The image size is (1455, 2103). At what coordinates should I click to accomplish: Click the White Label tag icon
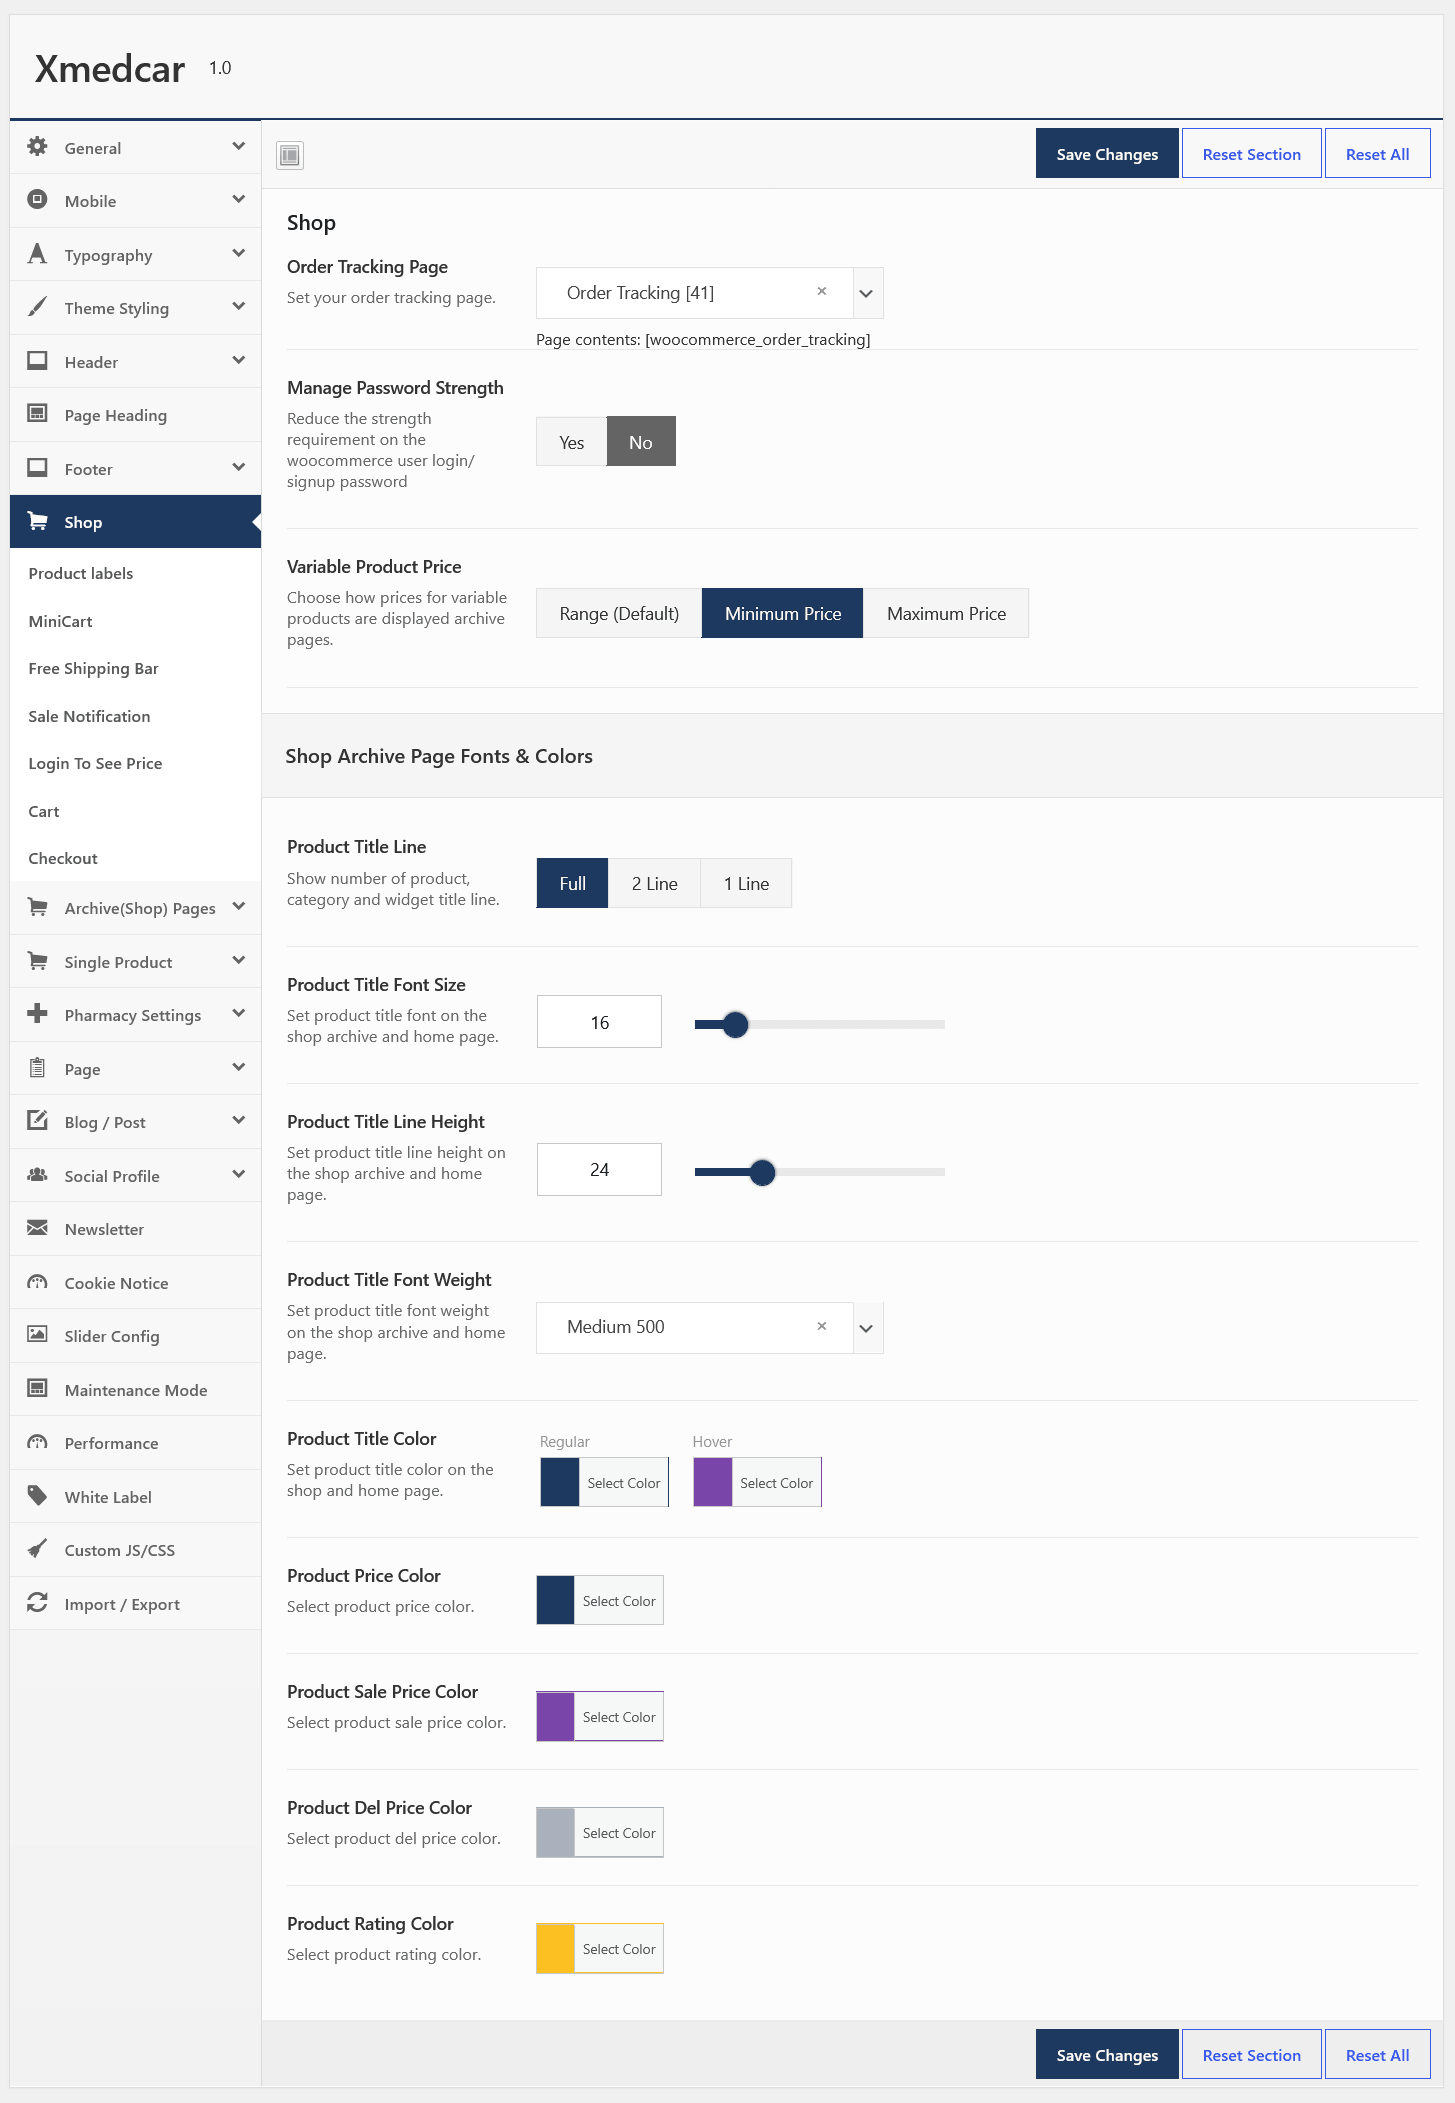(38, 1496)
